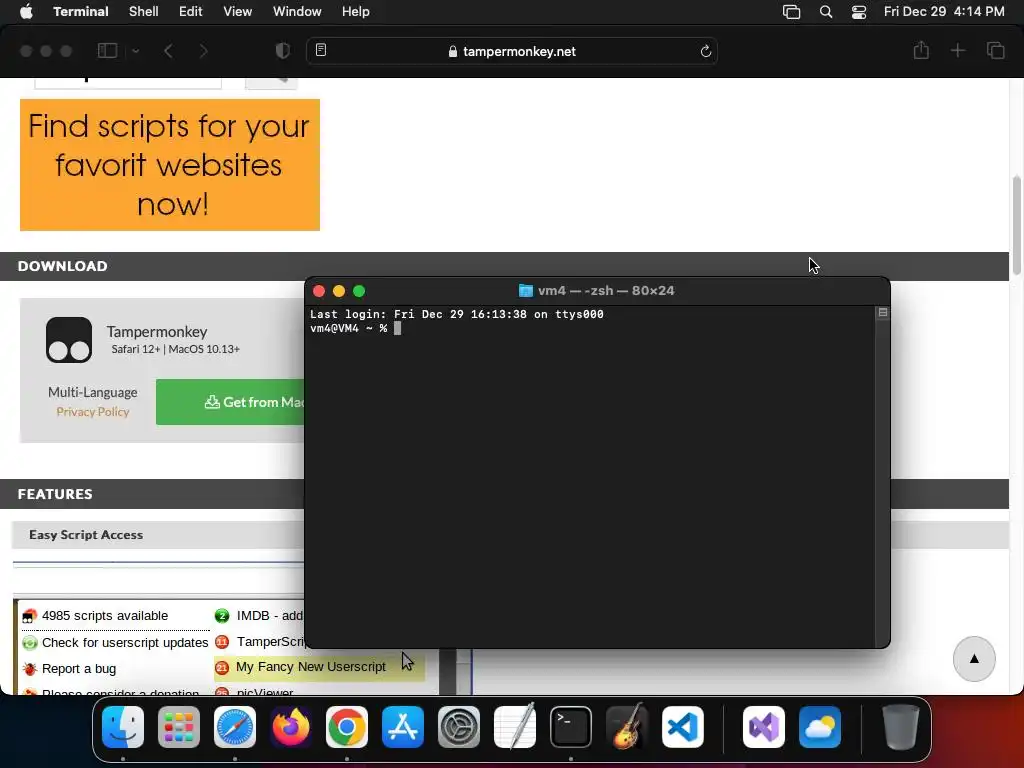Screen dimensions: 1024x768
Task: Click My Fancy New Userscript entry
Action: point(311,667)
